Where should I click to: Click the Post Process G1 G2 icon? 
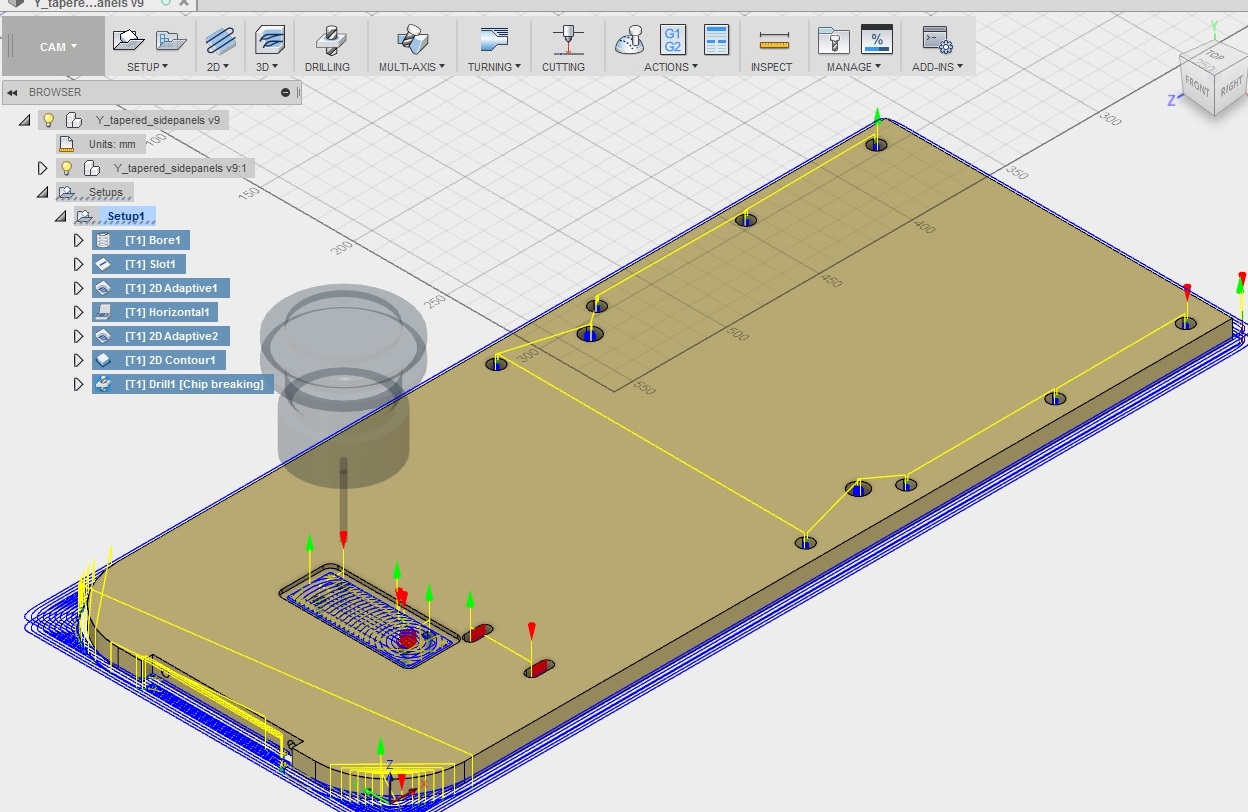coord(673,40)
